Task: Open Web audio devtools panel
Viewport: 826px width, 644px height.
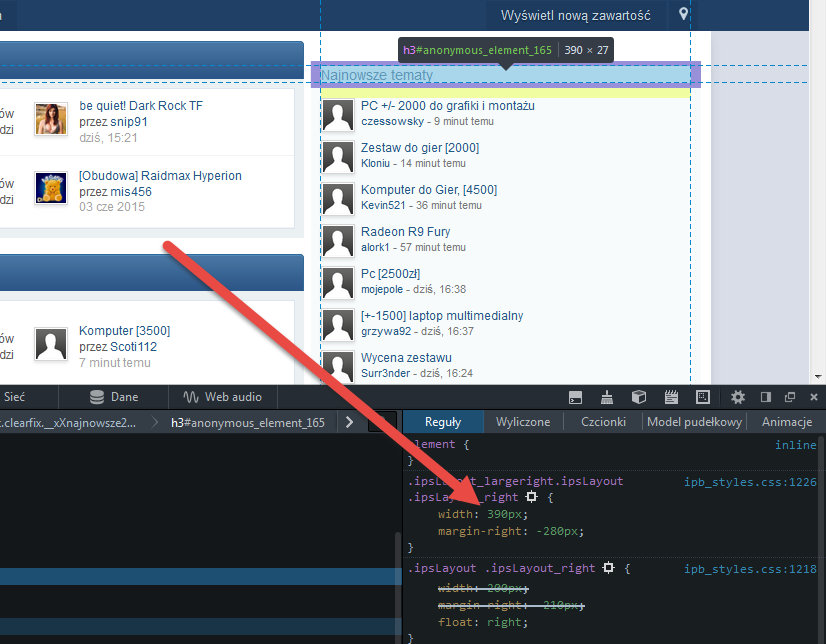Action: (222, 397)
